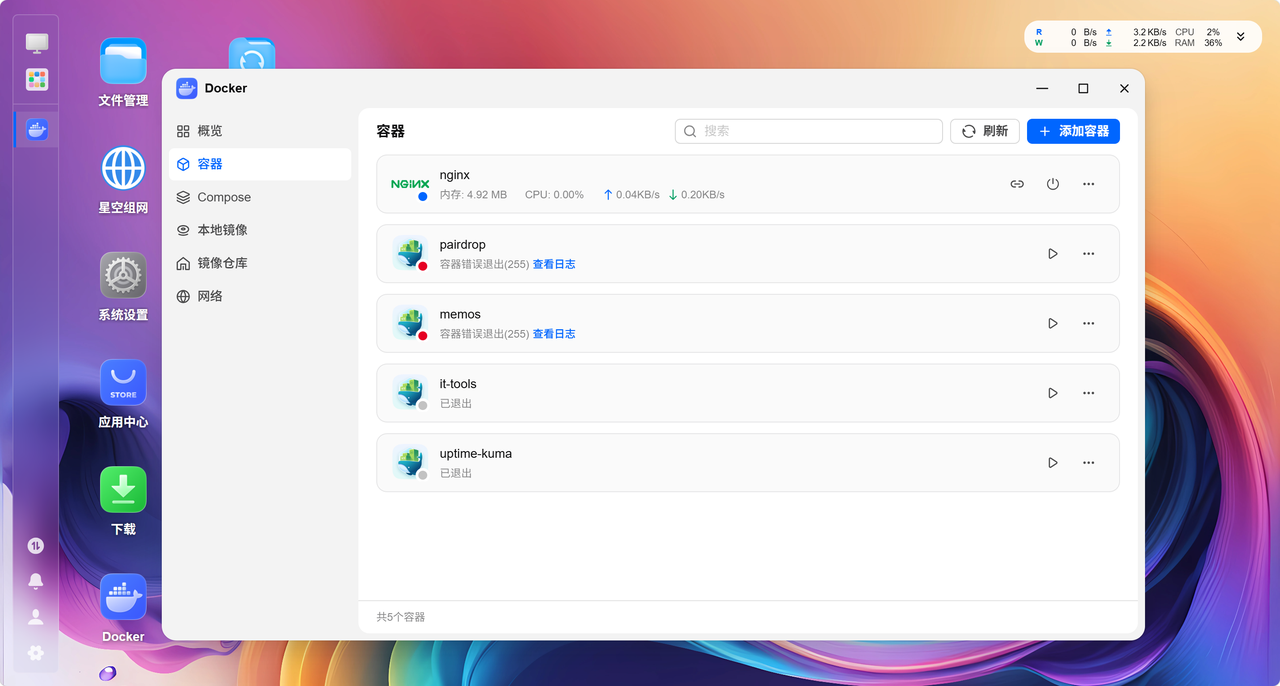Viewport: 1280px width, 686px height.
Task: Open the user account icon in dock
Action: tap(36, 617)
